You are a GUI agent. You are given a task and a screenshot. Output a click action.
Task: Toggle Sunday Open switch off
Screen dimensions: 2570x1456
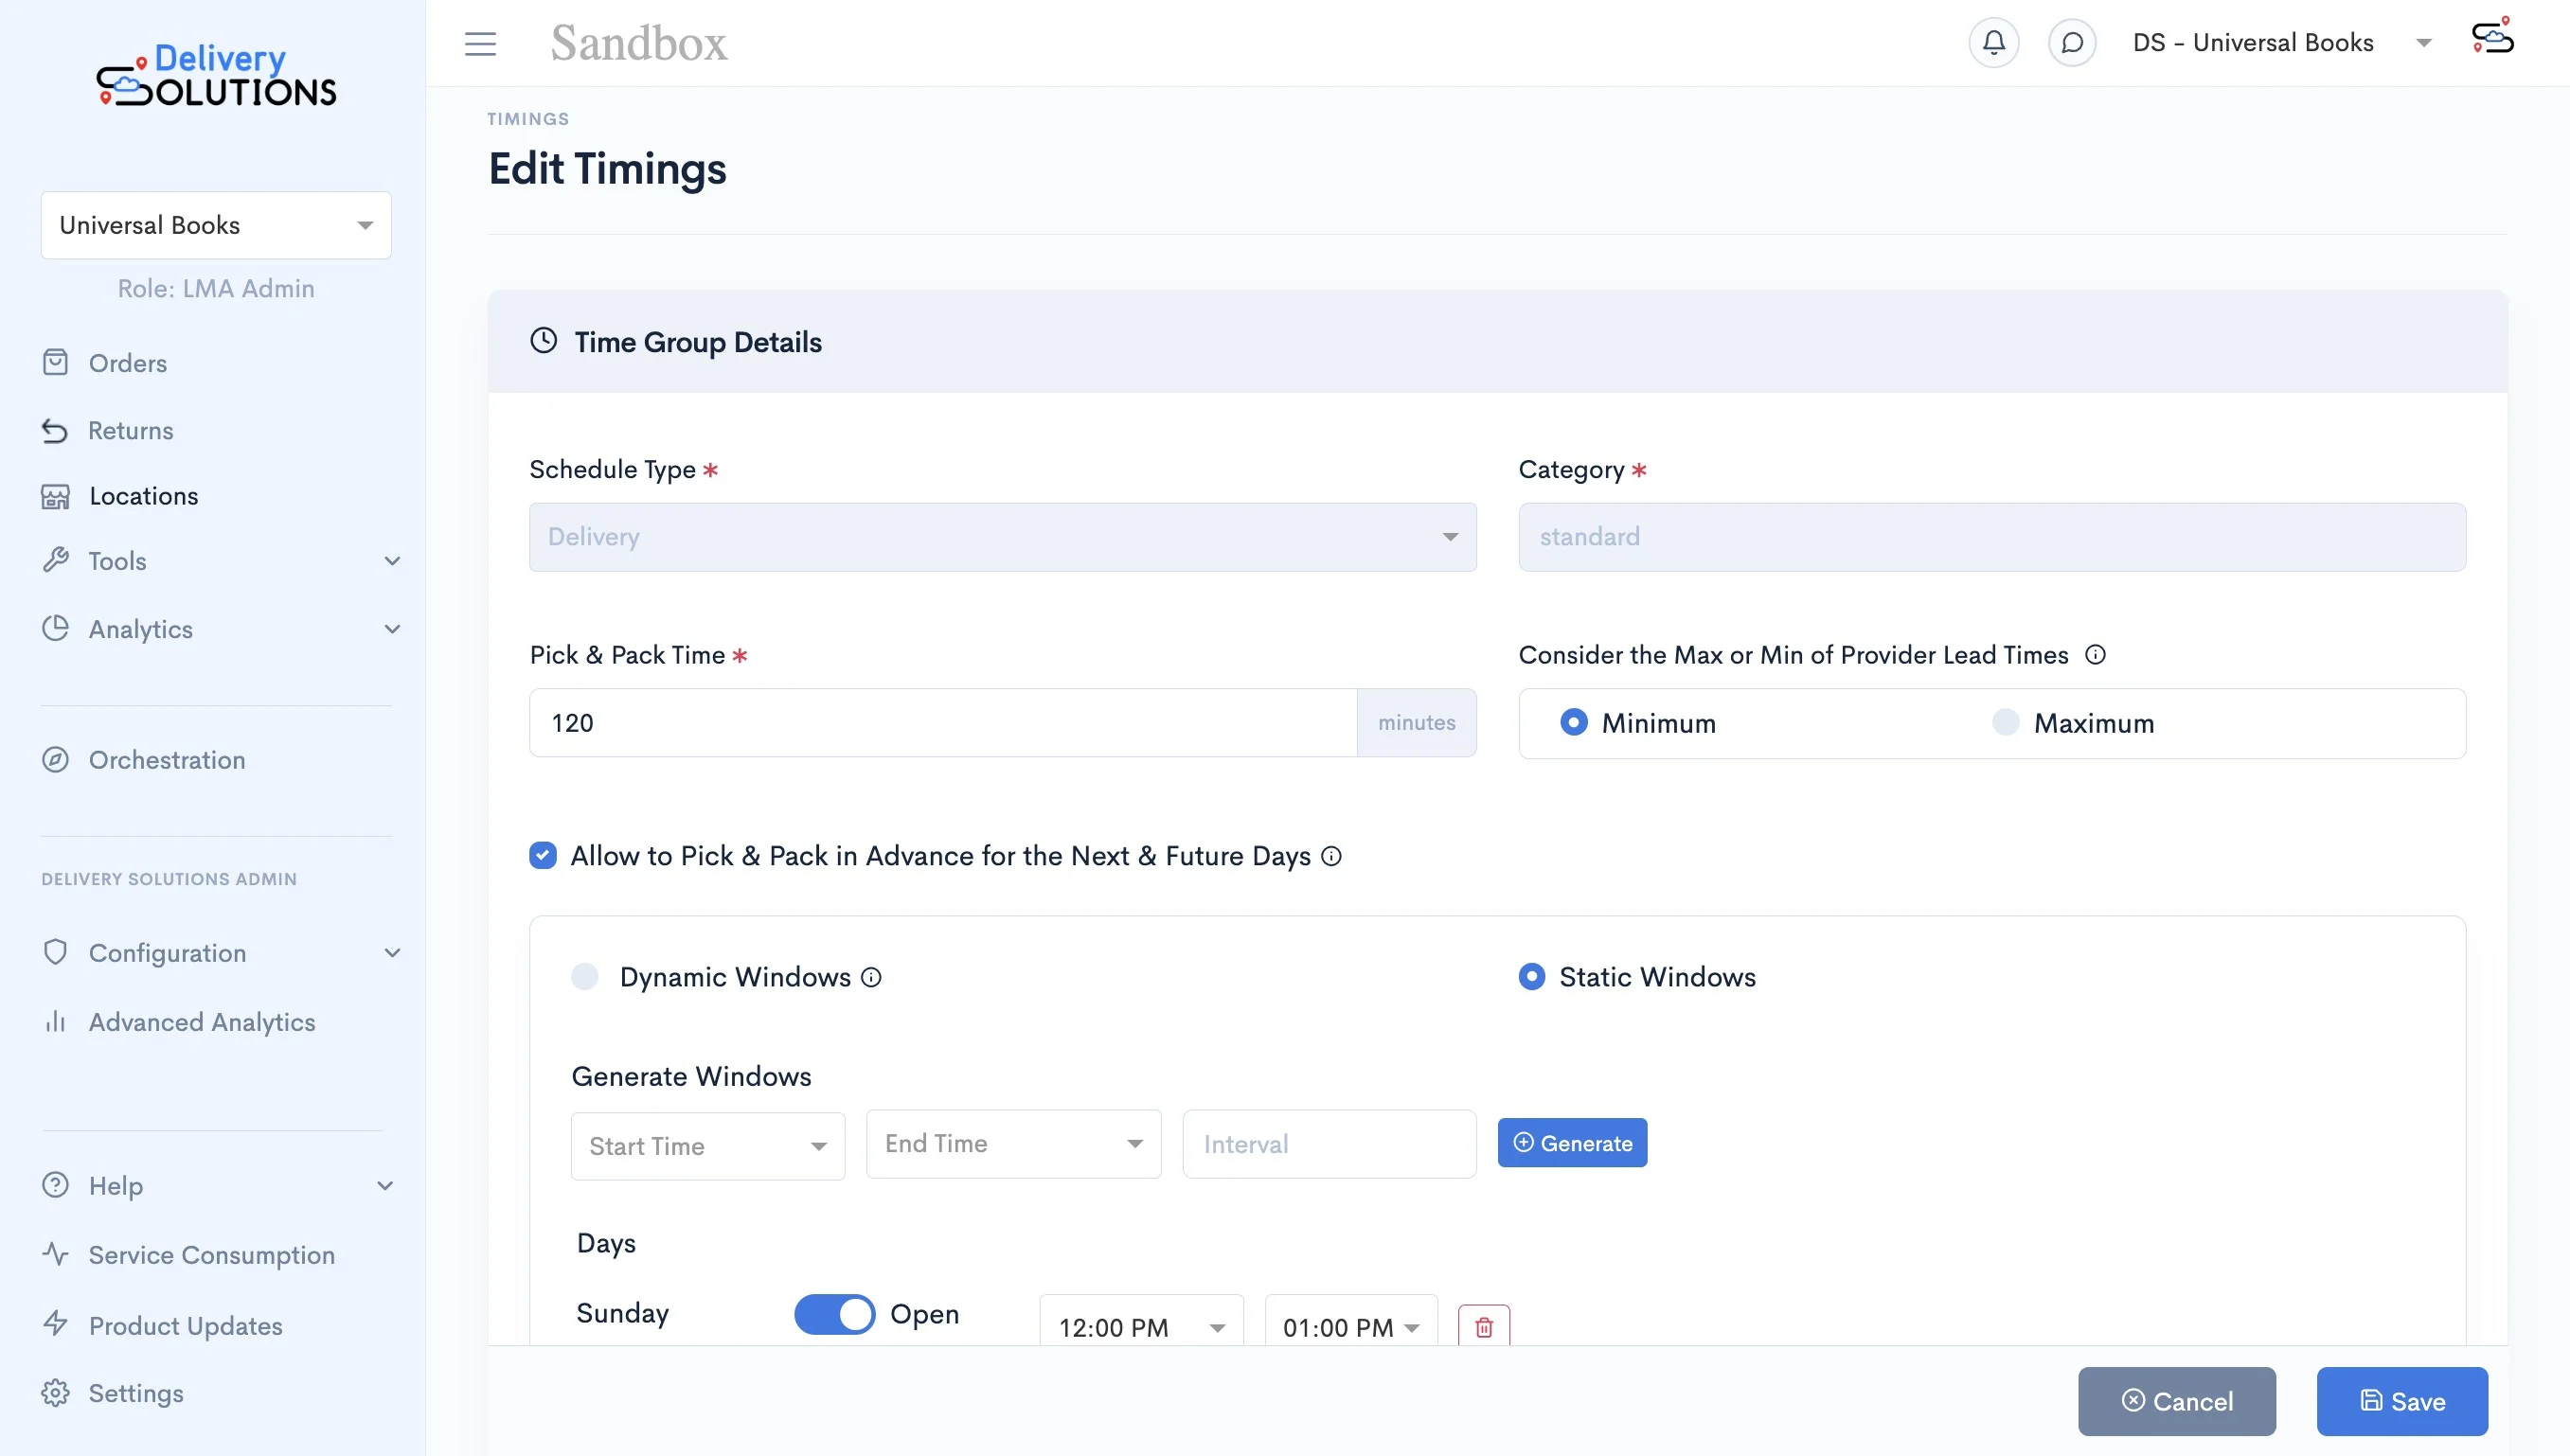[x=835, y=1314]
